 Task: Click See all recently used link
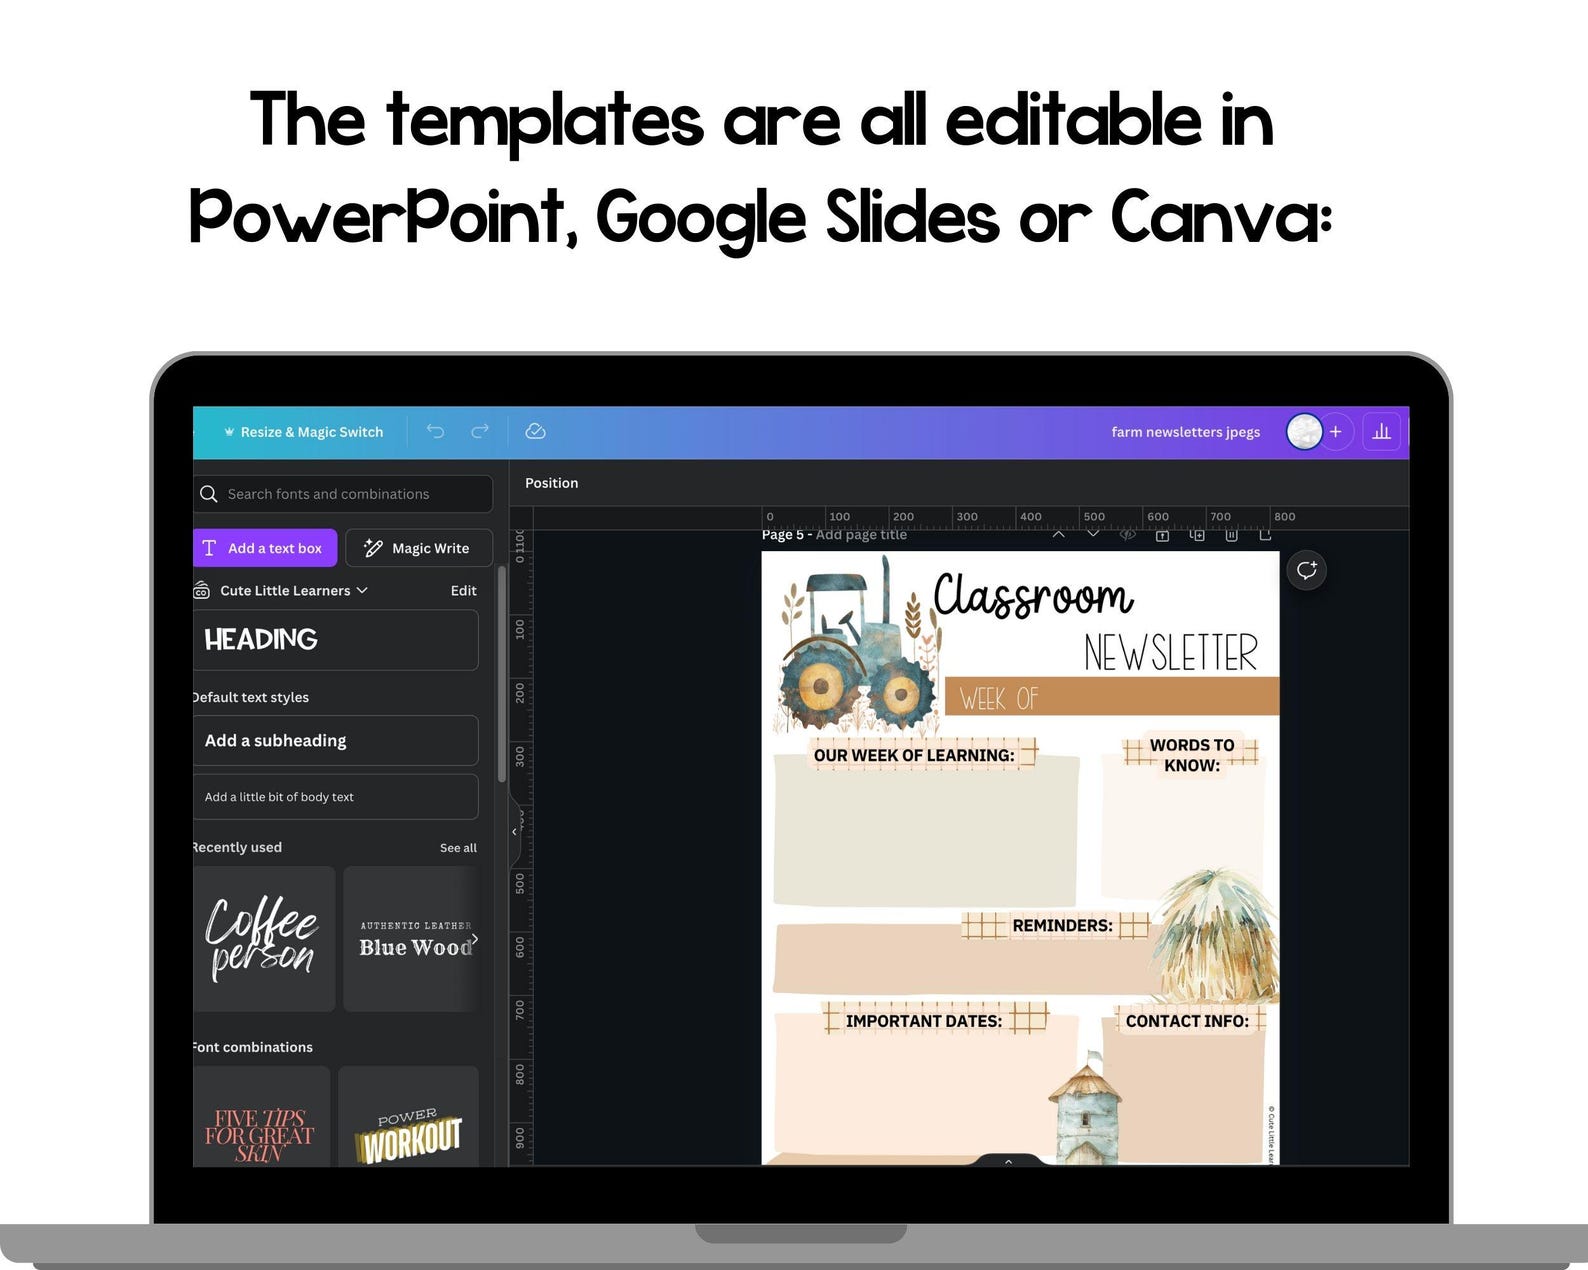click(x=458, y=848)
